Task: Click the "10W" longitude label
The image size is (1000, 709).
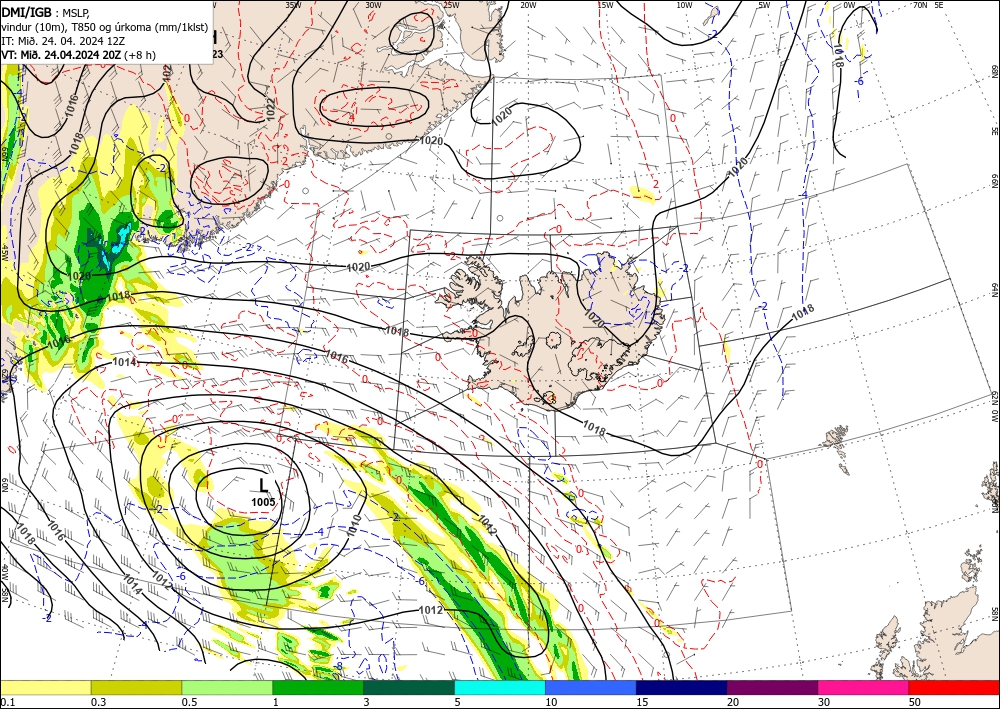Action: tap(684, 5)
